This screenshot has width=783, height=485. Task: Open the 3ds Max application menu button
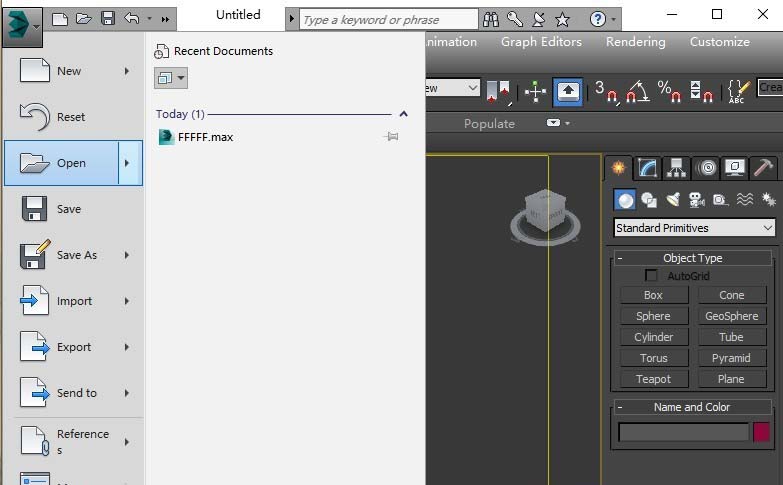point(22,25)
